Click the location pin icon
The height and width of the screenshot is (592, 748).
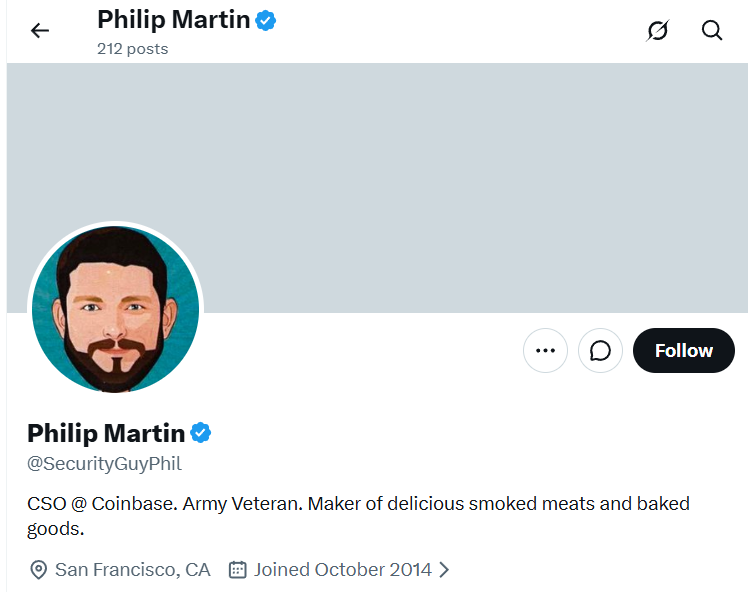(x=39, y=570)
